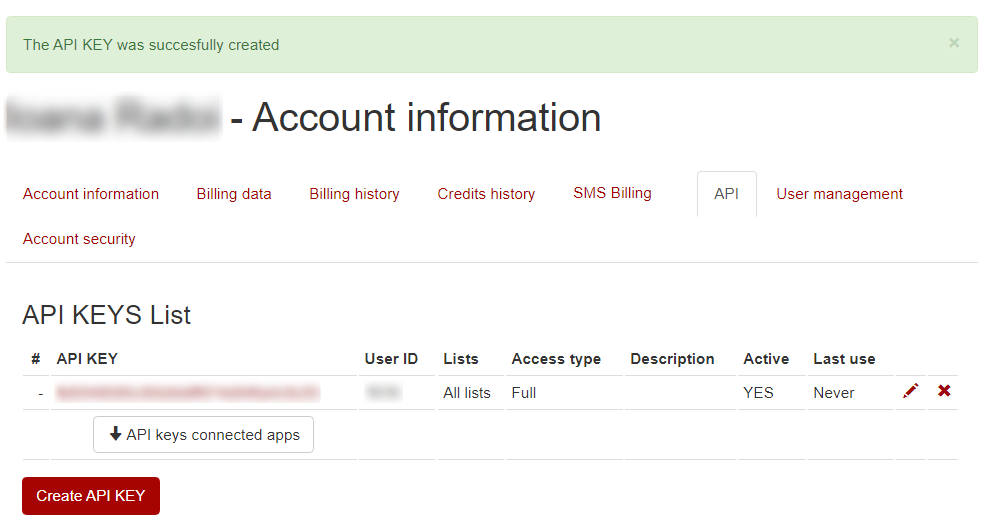Viewport: 983px width, 520px height.
Task: Click the YES active status cell
Action: tap(758, 393)
